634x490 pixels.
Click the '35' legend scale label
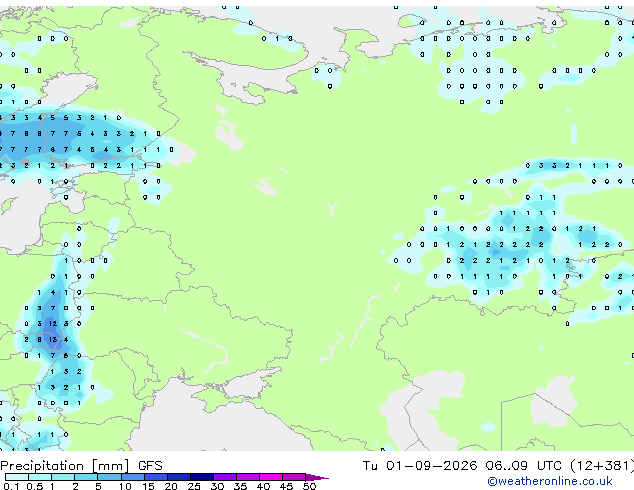click(x=240, y=486)
